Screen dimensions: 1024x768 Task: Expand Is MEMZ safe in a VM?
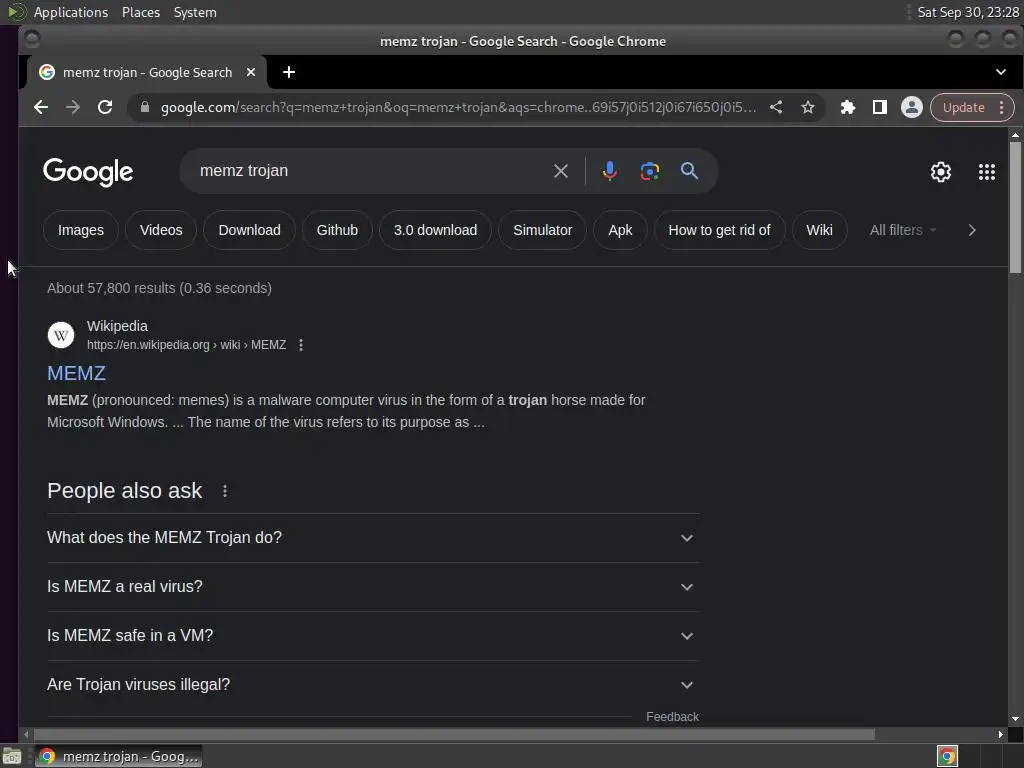coord(373,635)
